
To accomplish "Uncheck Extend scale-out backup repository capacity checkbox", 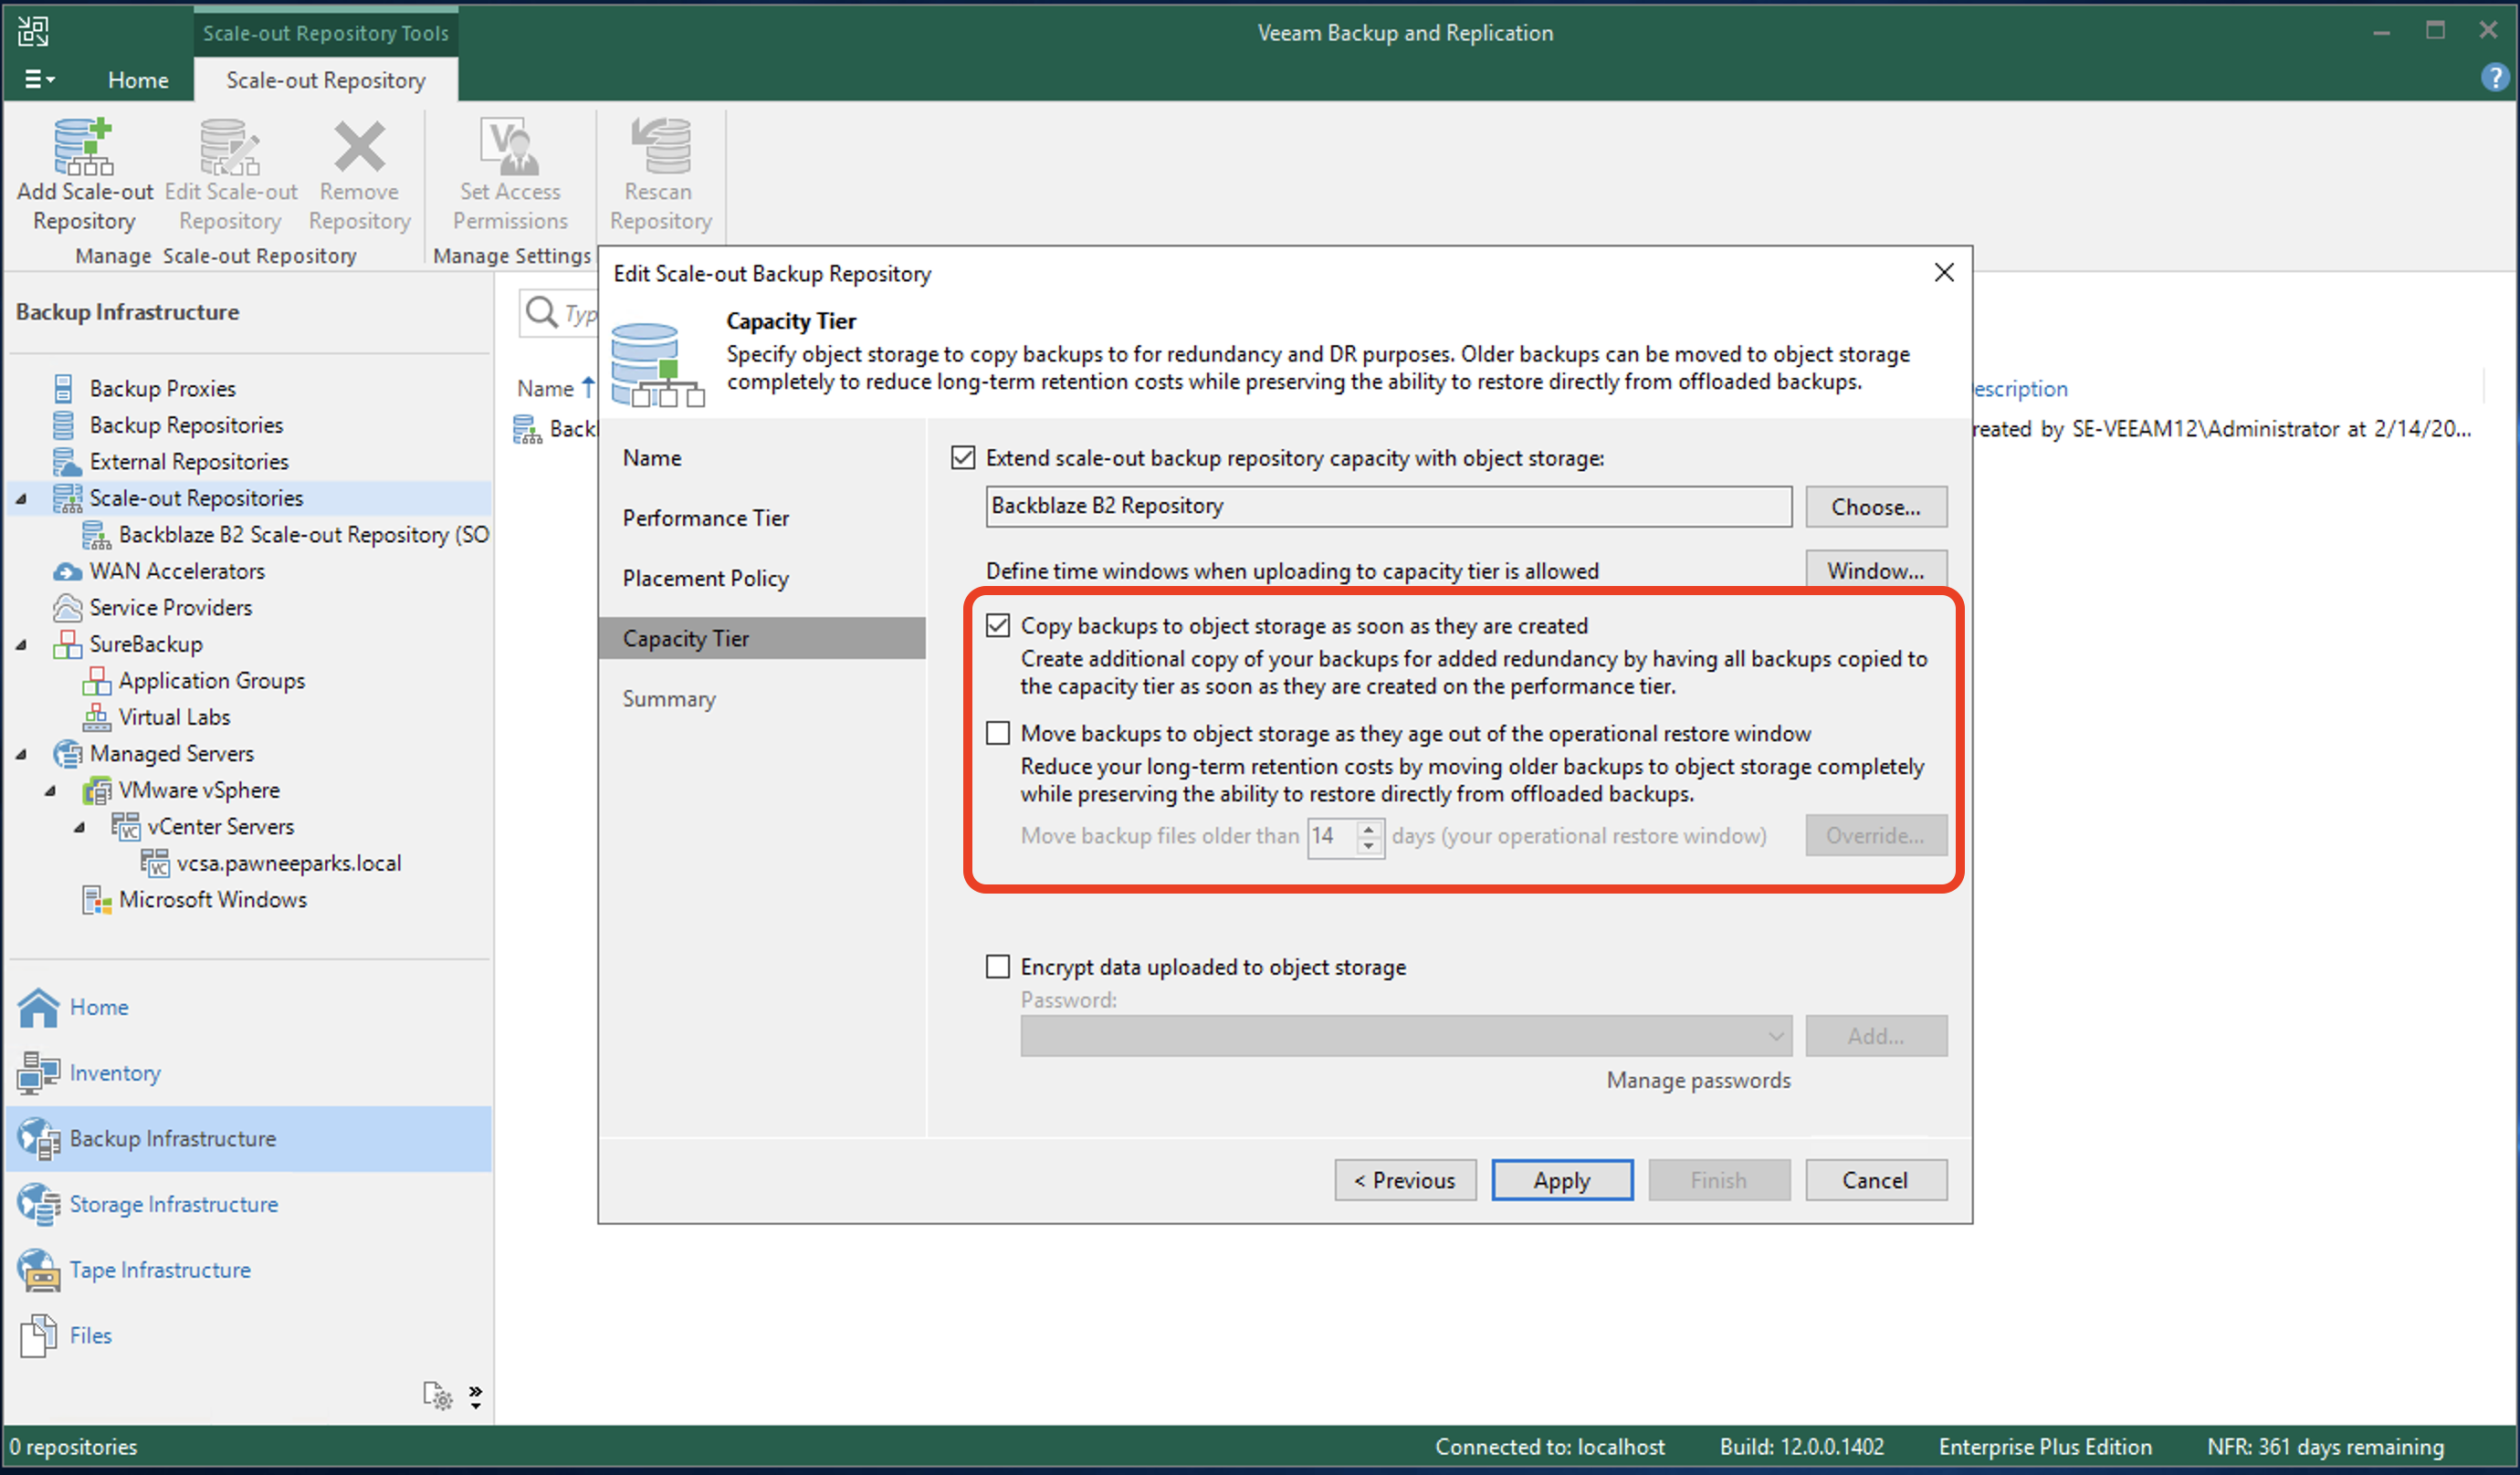I will click(962, 458).
